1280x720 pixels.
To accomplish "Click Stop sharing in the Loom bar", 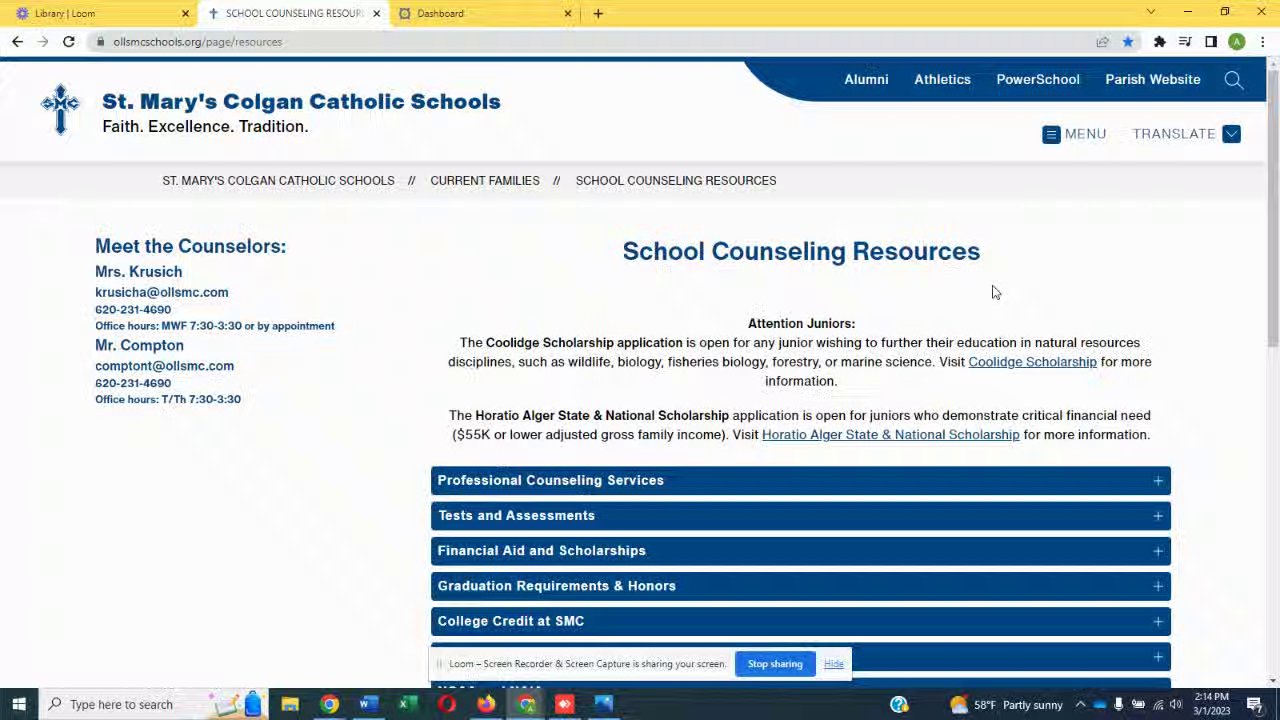I will pyautogui.click(x=775, y=664).
